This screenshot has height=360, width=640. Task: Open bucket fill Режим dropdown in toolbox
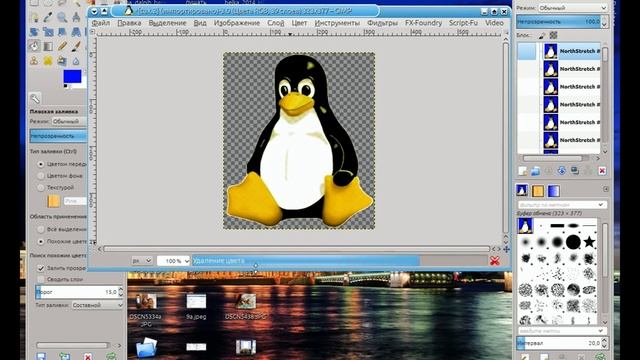[x=69, y=121]
